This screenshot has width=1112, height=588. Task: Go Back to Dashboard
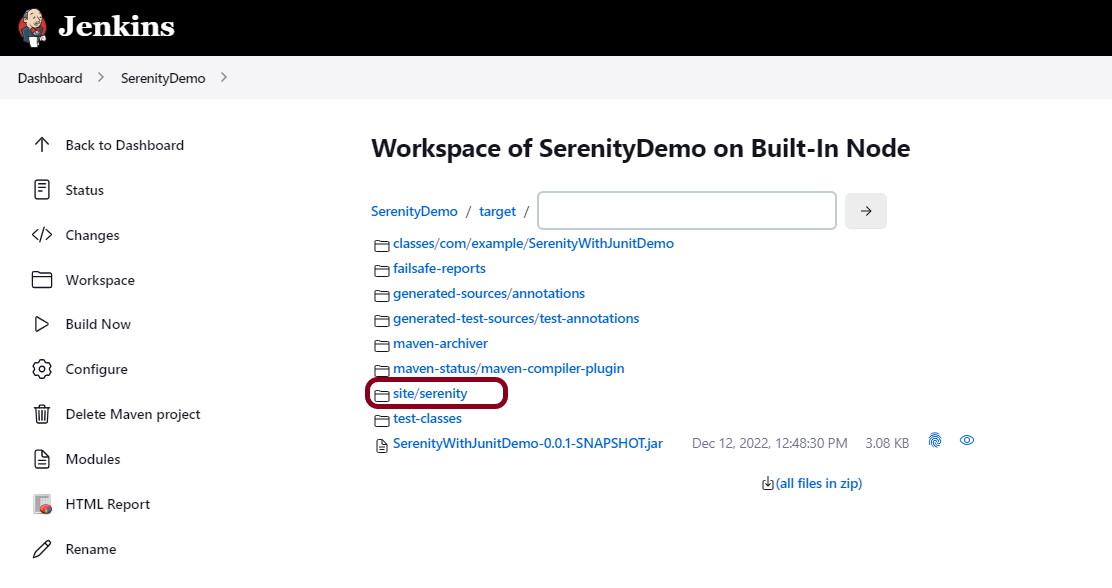pyautogui.click(x=124, y=145)
